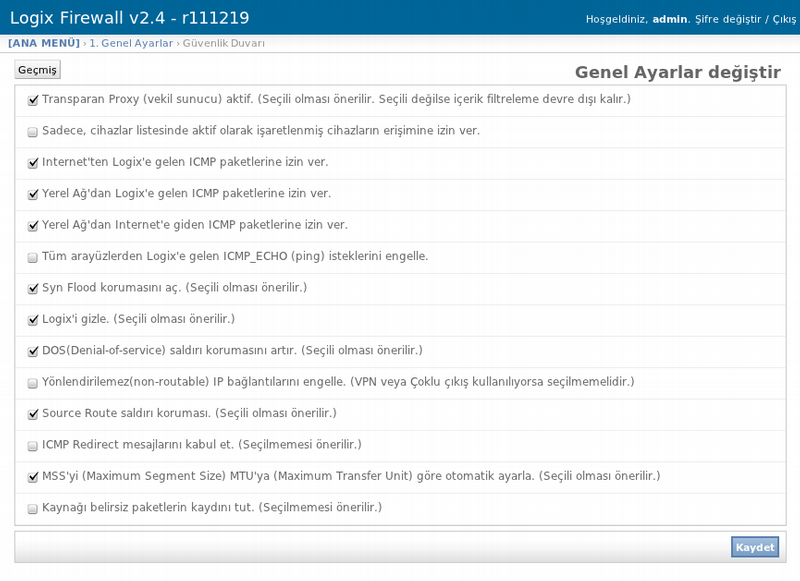The height and width of the screenshot is (581, 800).
Task: Toggle Yerel Ağ'dan Internet'e giden ICMP checkbox
Action: [x=33, y=226]
